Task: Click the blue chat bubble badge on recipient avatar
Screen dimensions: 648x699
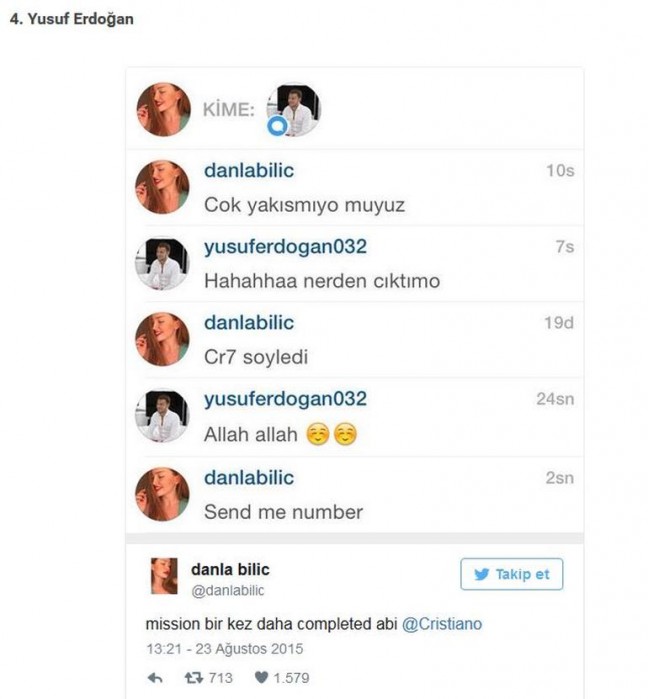Action: (278, 126)
